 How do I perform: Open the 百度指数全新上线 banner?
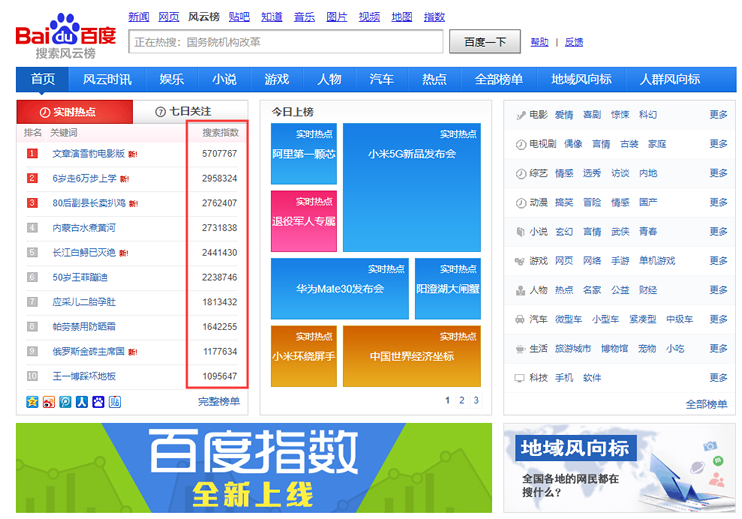[254, 468]
